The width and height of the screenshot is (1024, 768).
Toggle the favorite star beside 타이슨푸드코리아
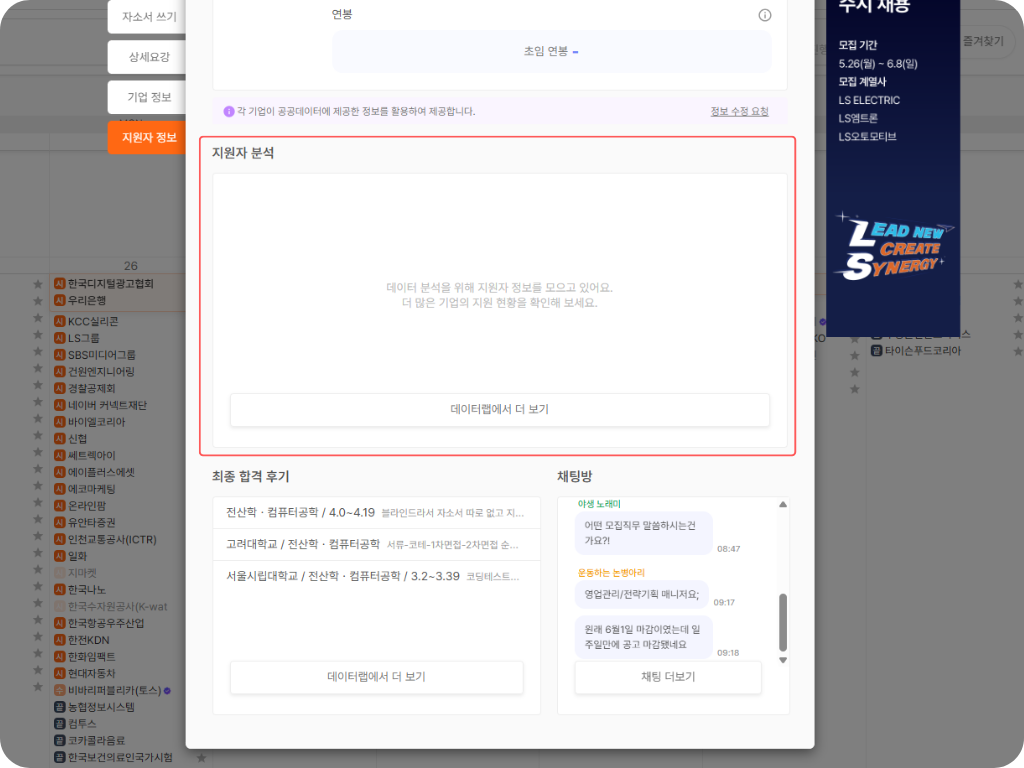click(855, 352)
